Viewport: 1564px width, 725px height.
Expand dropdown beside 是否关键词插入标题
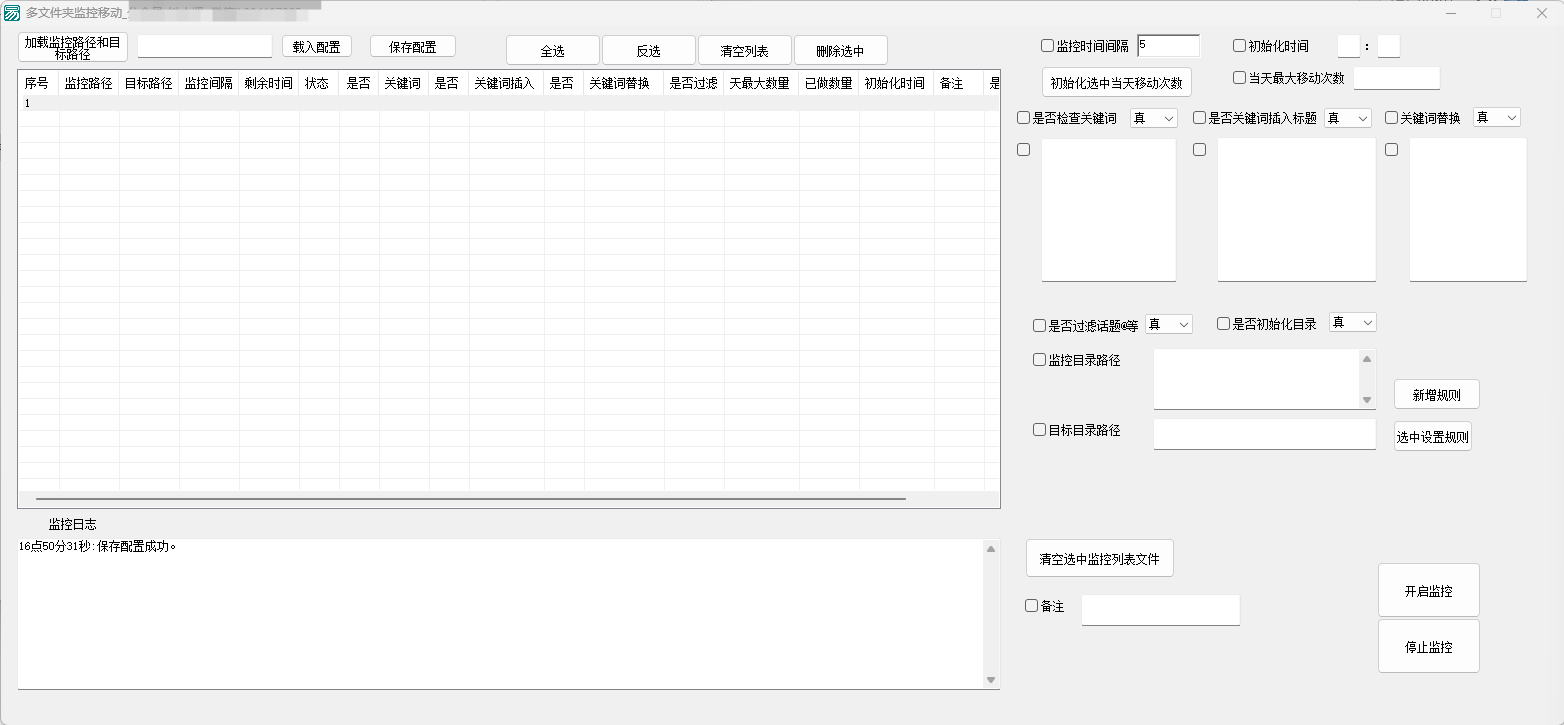[1347, 118]
